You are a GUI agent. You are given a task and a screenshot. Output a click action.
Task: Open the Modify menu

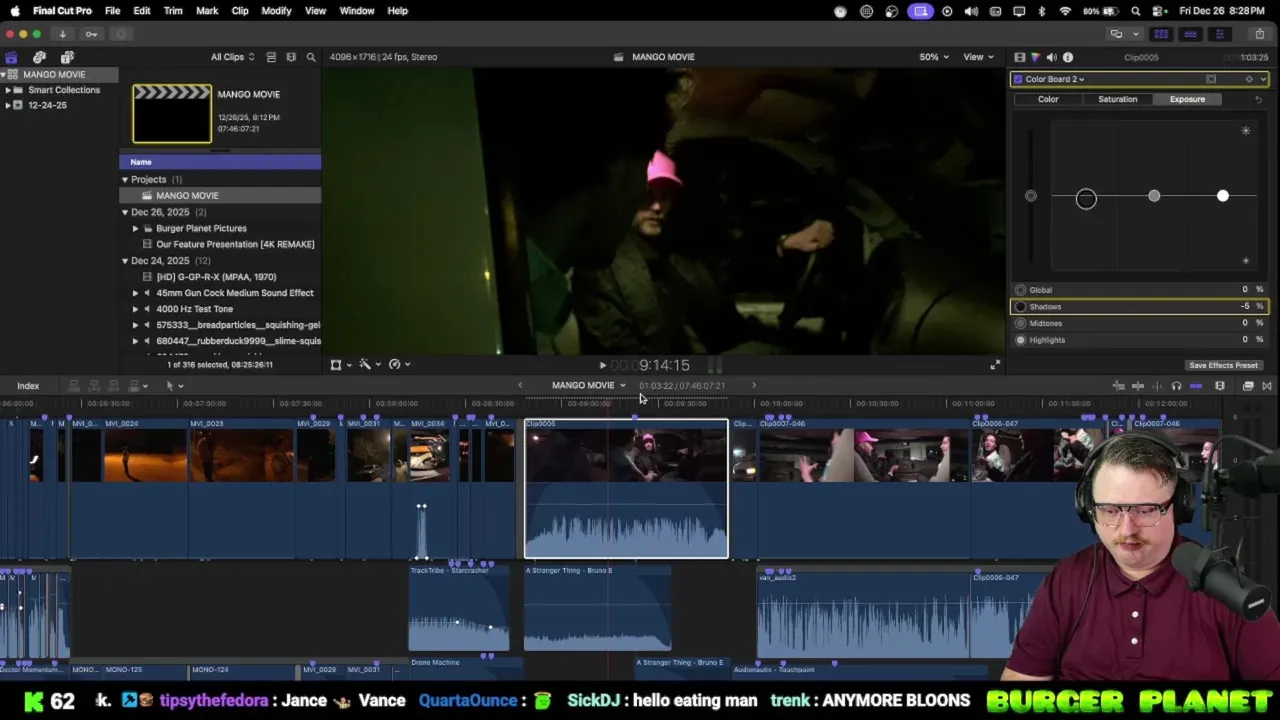[276, 11]
